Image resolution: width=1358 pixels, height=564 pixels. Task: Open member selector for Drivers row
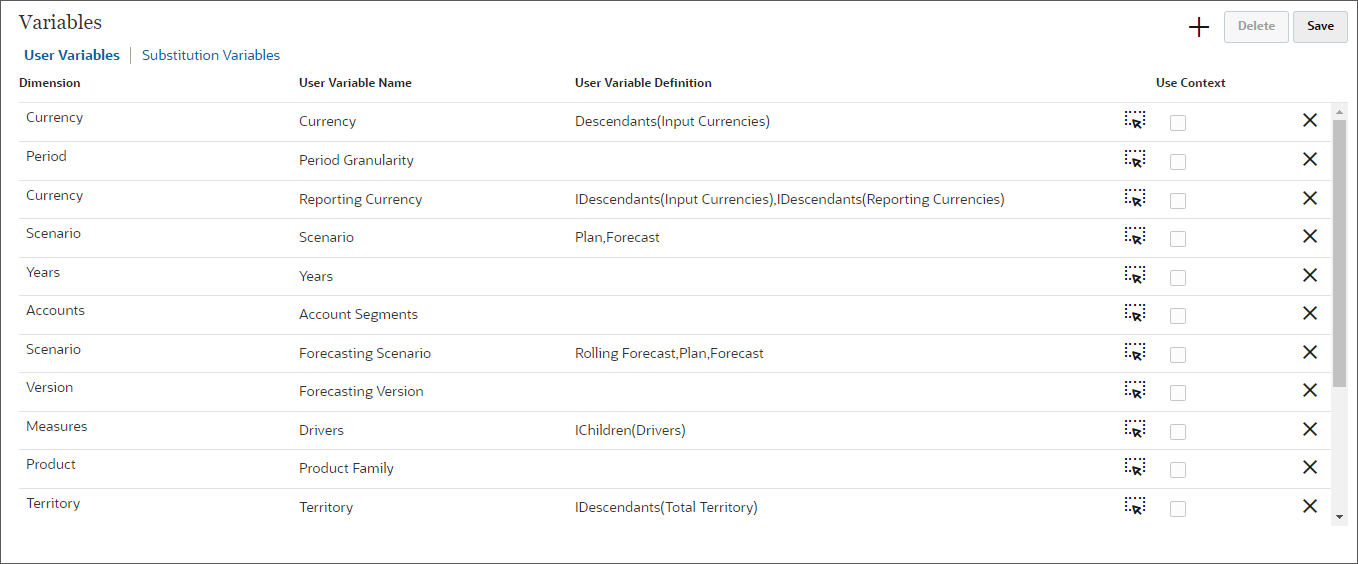[1135, 429]
